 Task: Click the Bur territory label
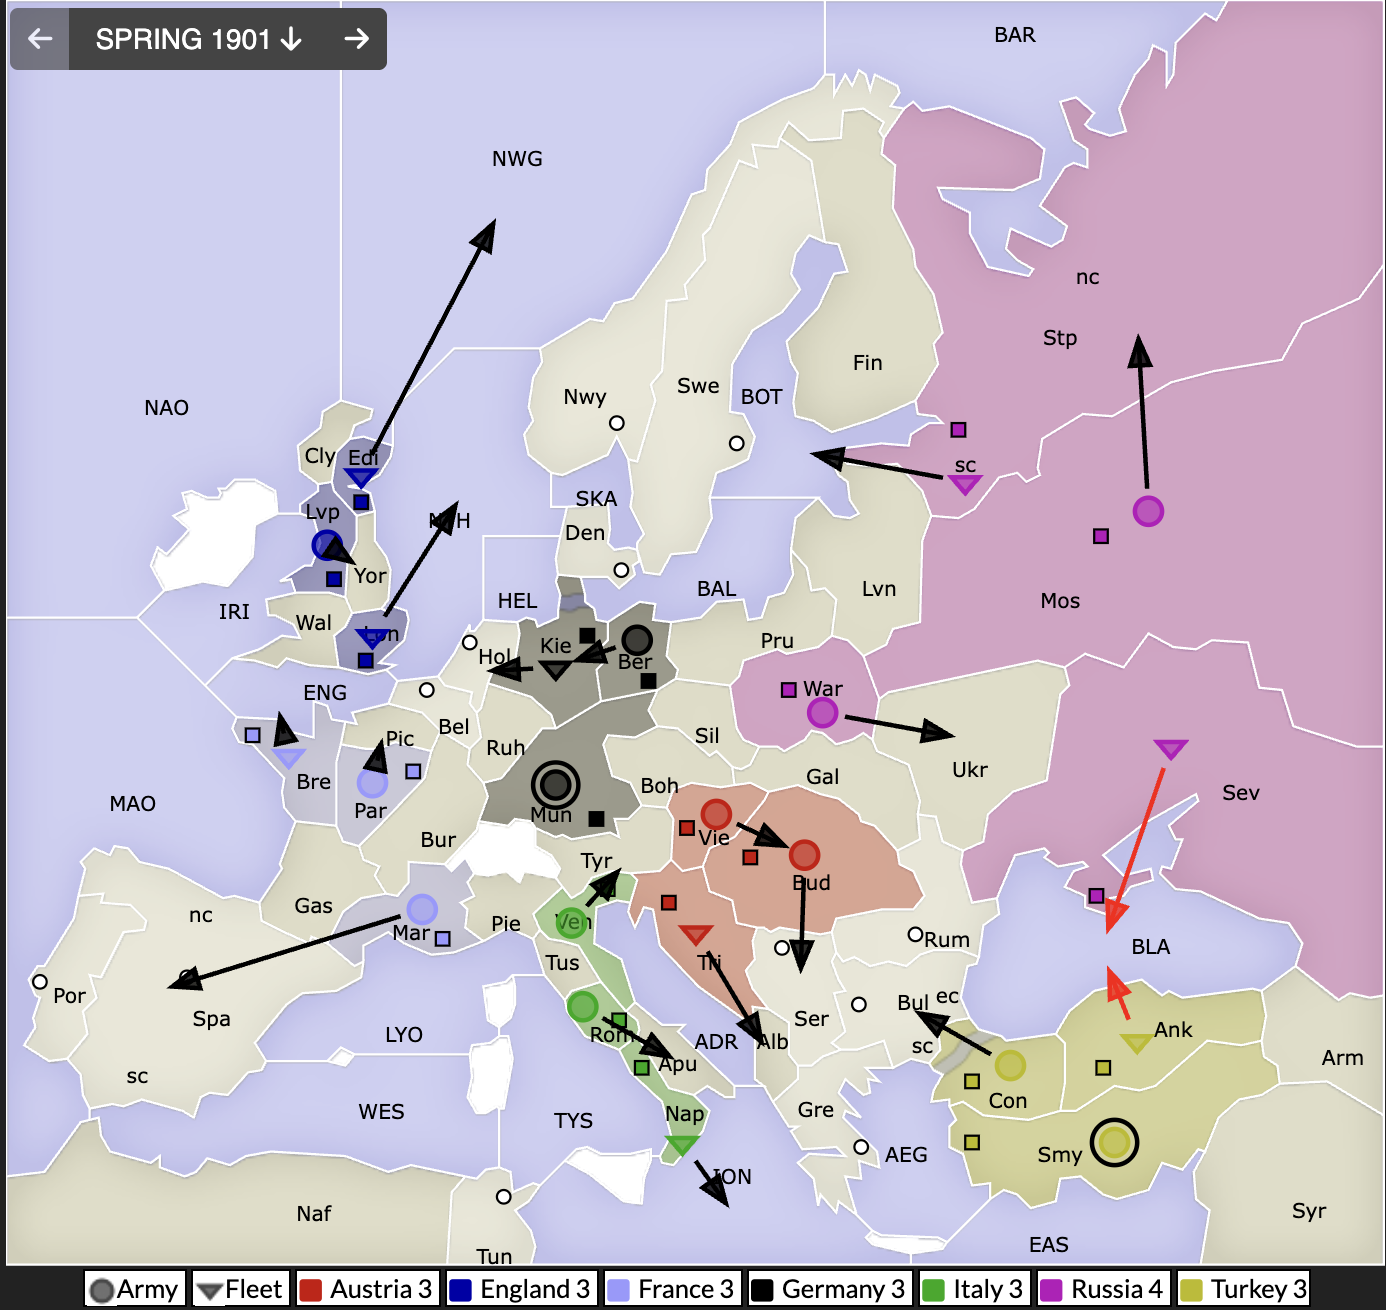[x=438, y=840]
